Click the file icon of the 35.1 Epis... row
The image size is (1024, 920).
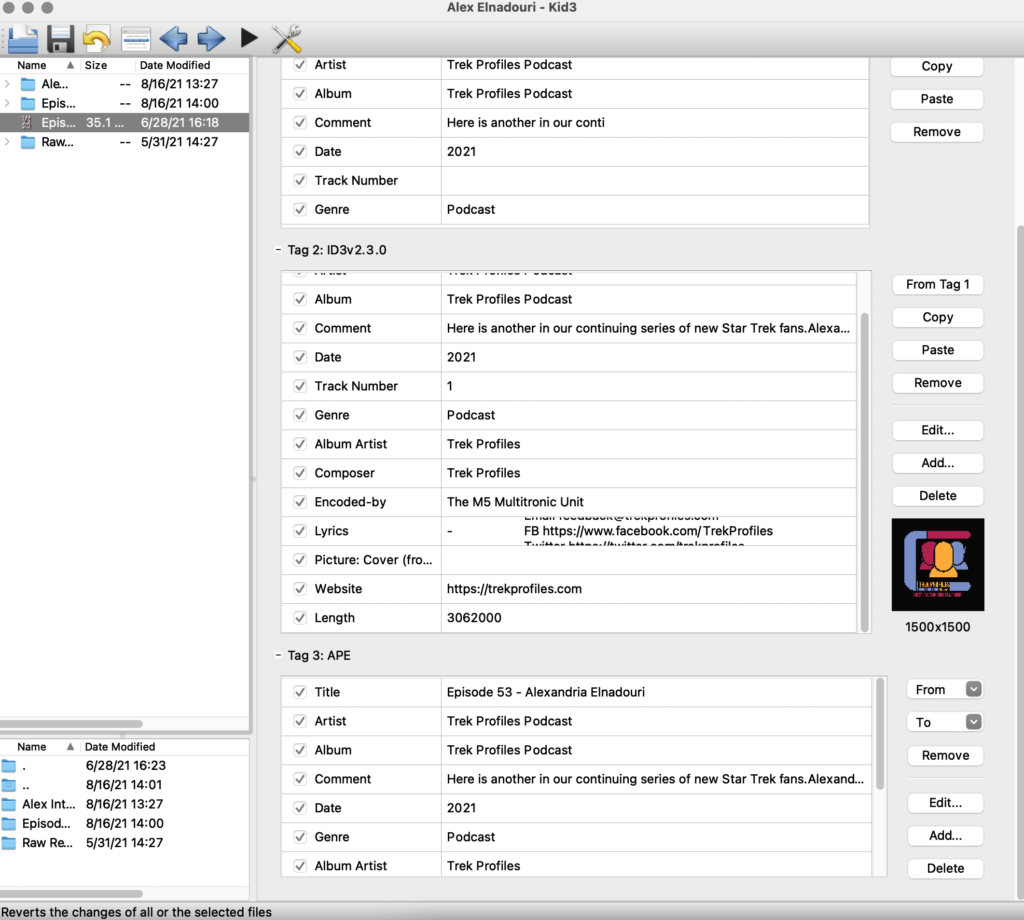pos(27,122)
